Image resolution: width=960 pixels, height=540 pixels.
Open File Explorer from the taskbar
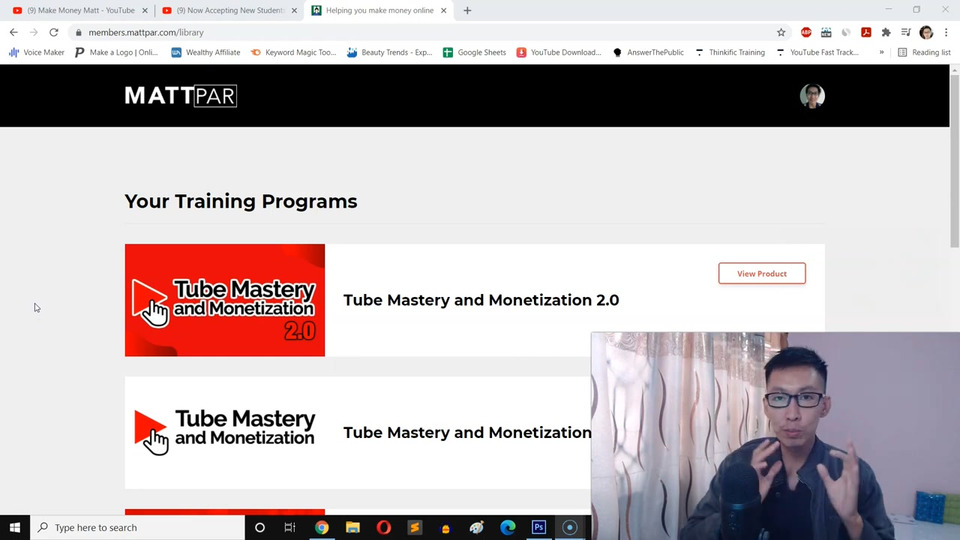click(x=353, y=527)
